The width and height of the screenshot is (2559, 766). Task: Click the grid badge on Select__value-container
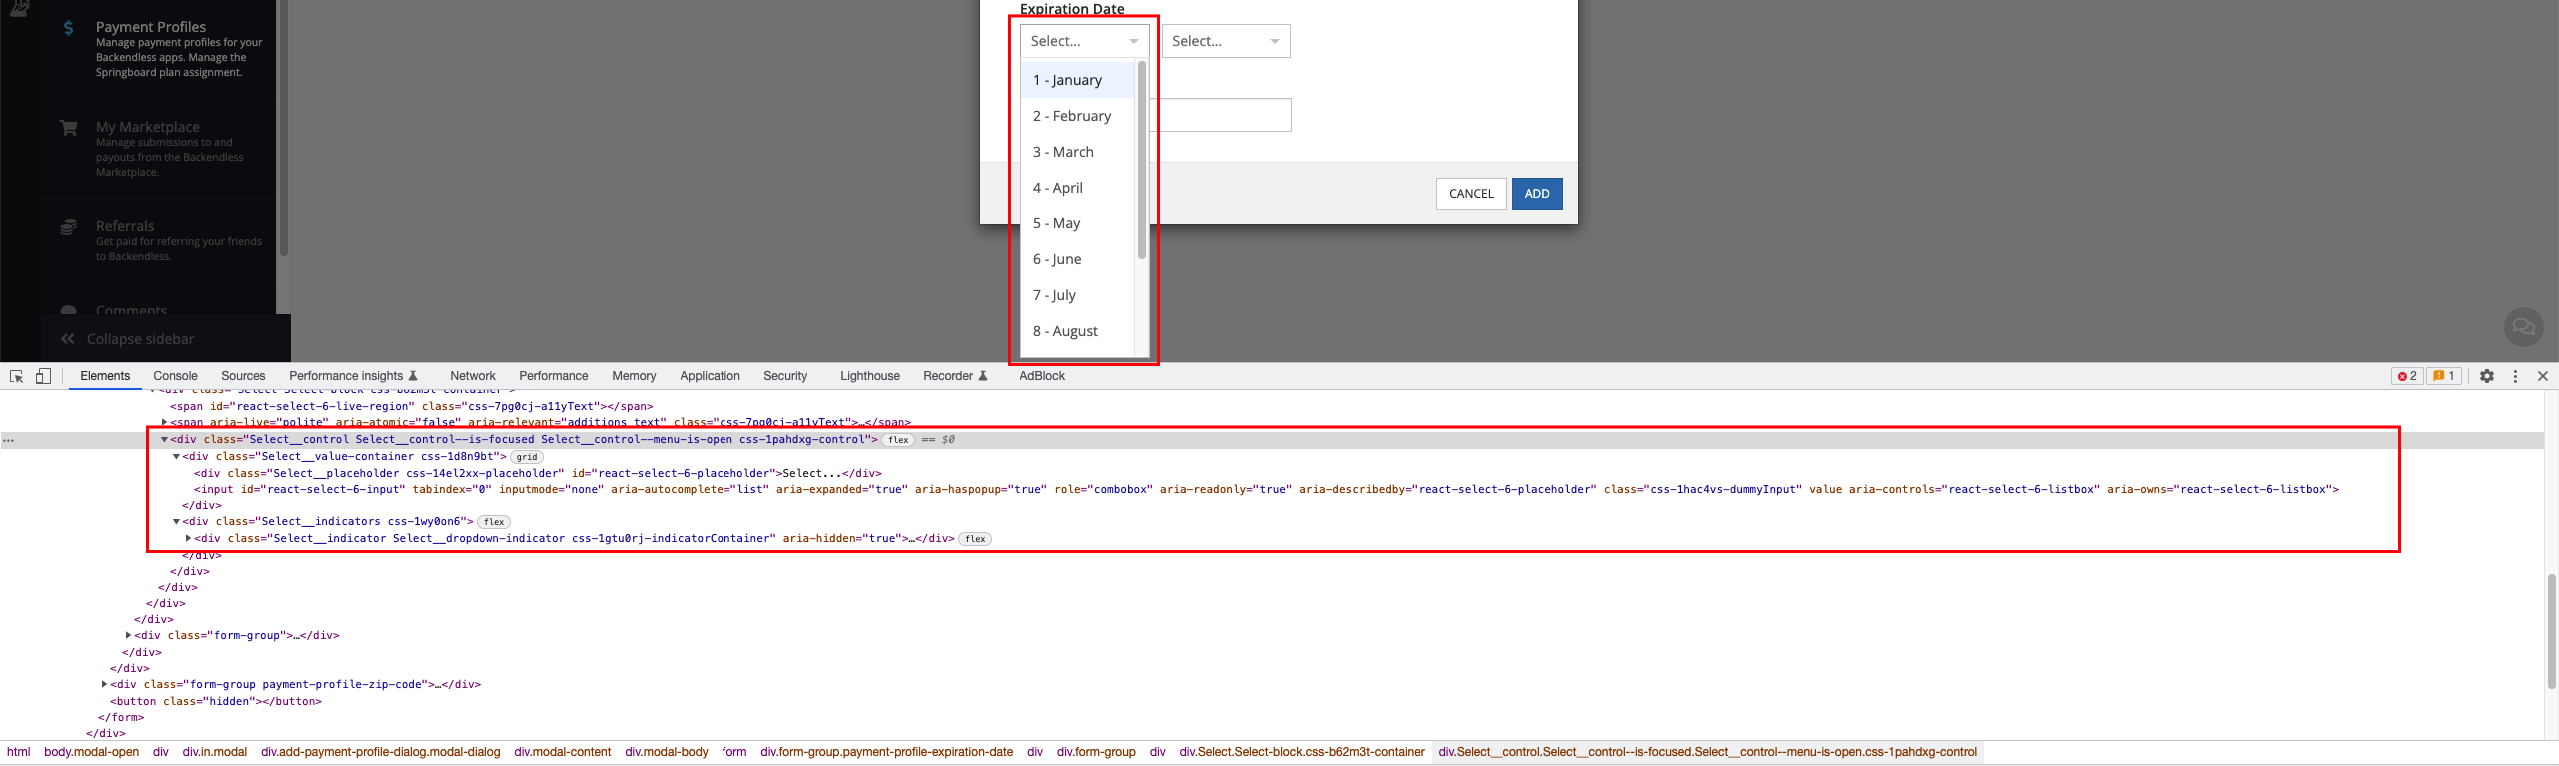pyautogui.click(x=527, y=457)
